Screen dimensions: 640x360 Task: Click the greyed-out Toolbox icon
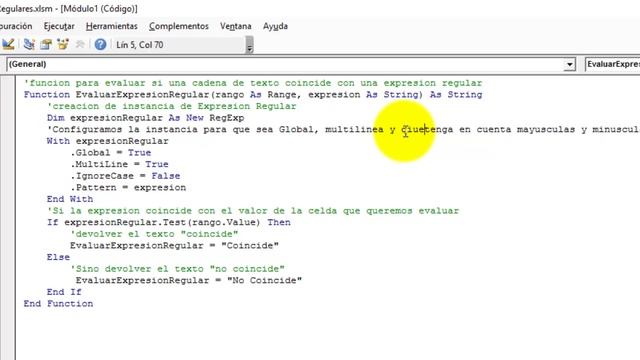[x=80, y=44]
